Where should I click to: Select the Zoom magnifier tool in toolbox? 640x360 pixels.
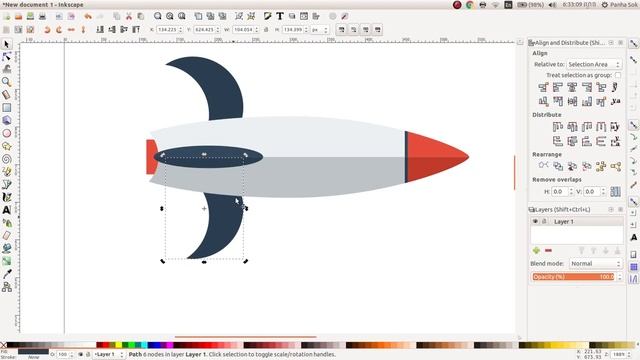pos(7,82)
